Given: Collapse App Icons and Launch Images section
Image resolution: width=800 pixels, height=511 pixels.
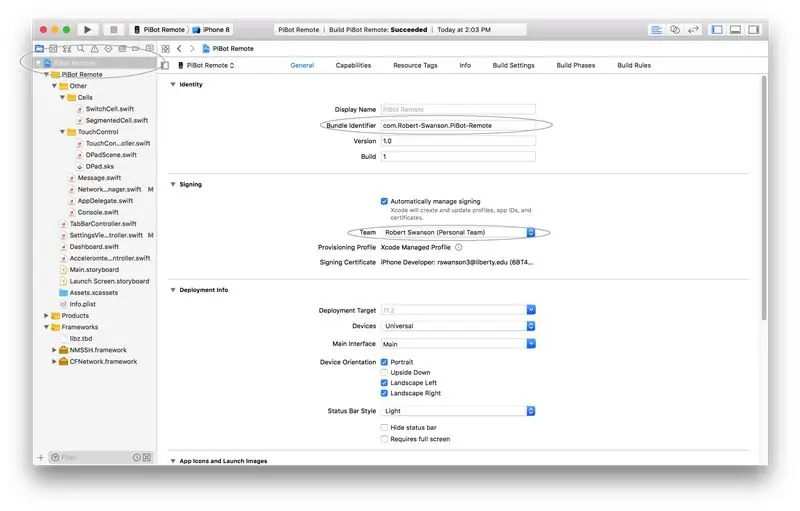Looking at the screenshot, I should [x=172, y=461].
